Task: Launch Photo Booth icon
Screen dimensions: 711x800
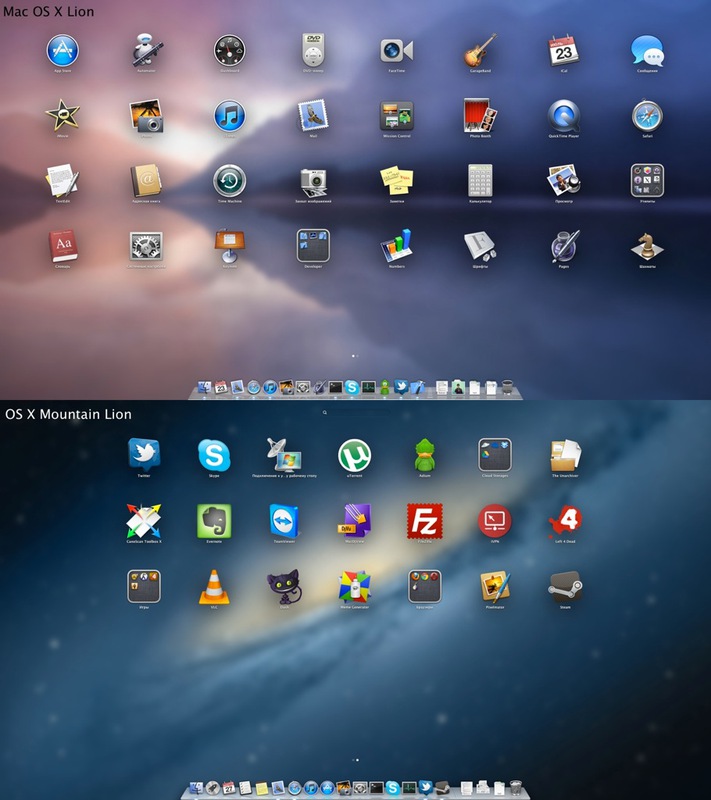Action: point(480,116)
